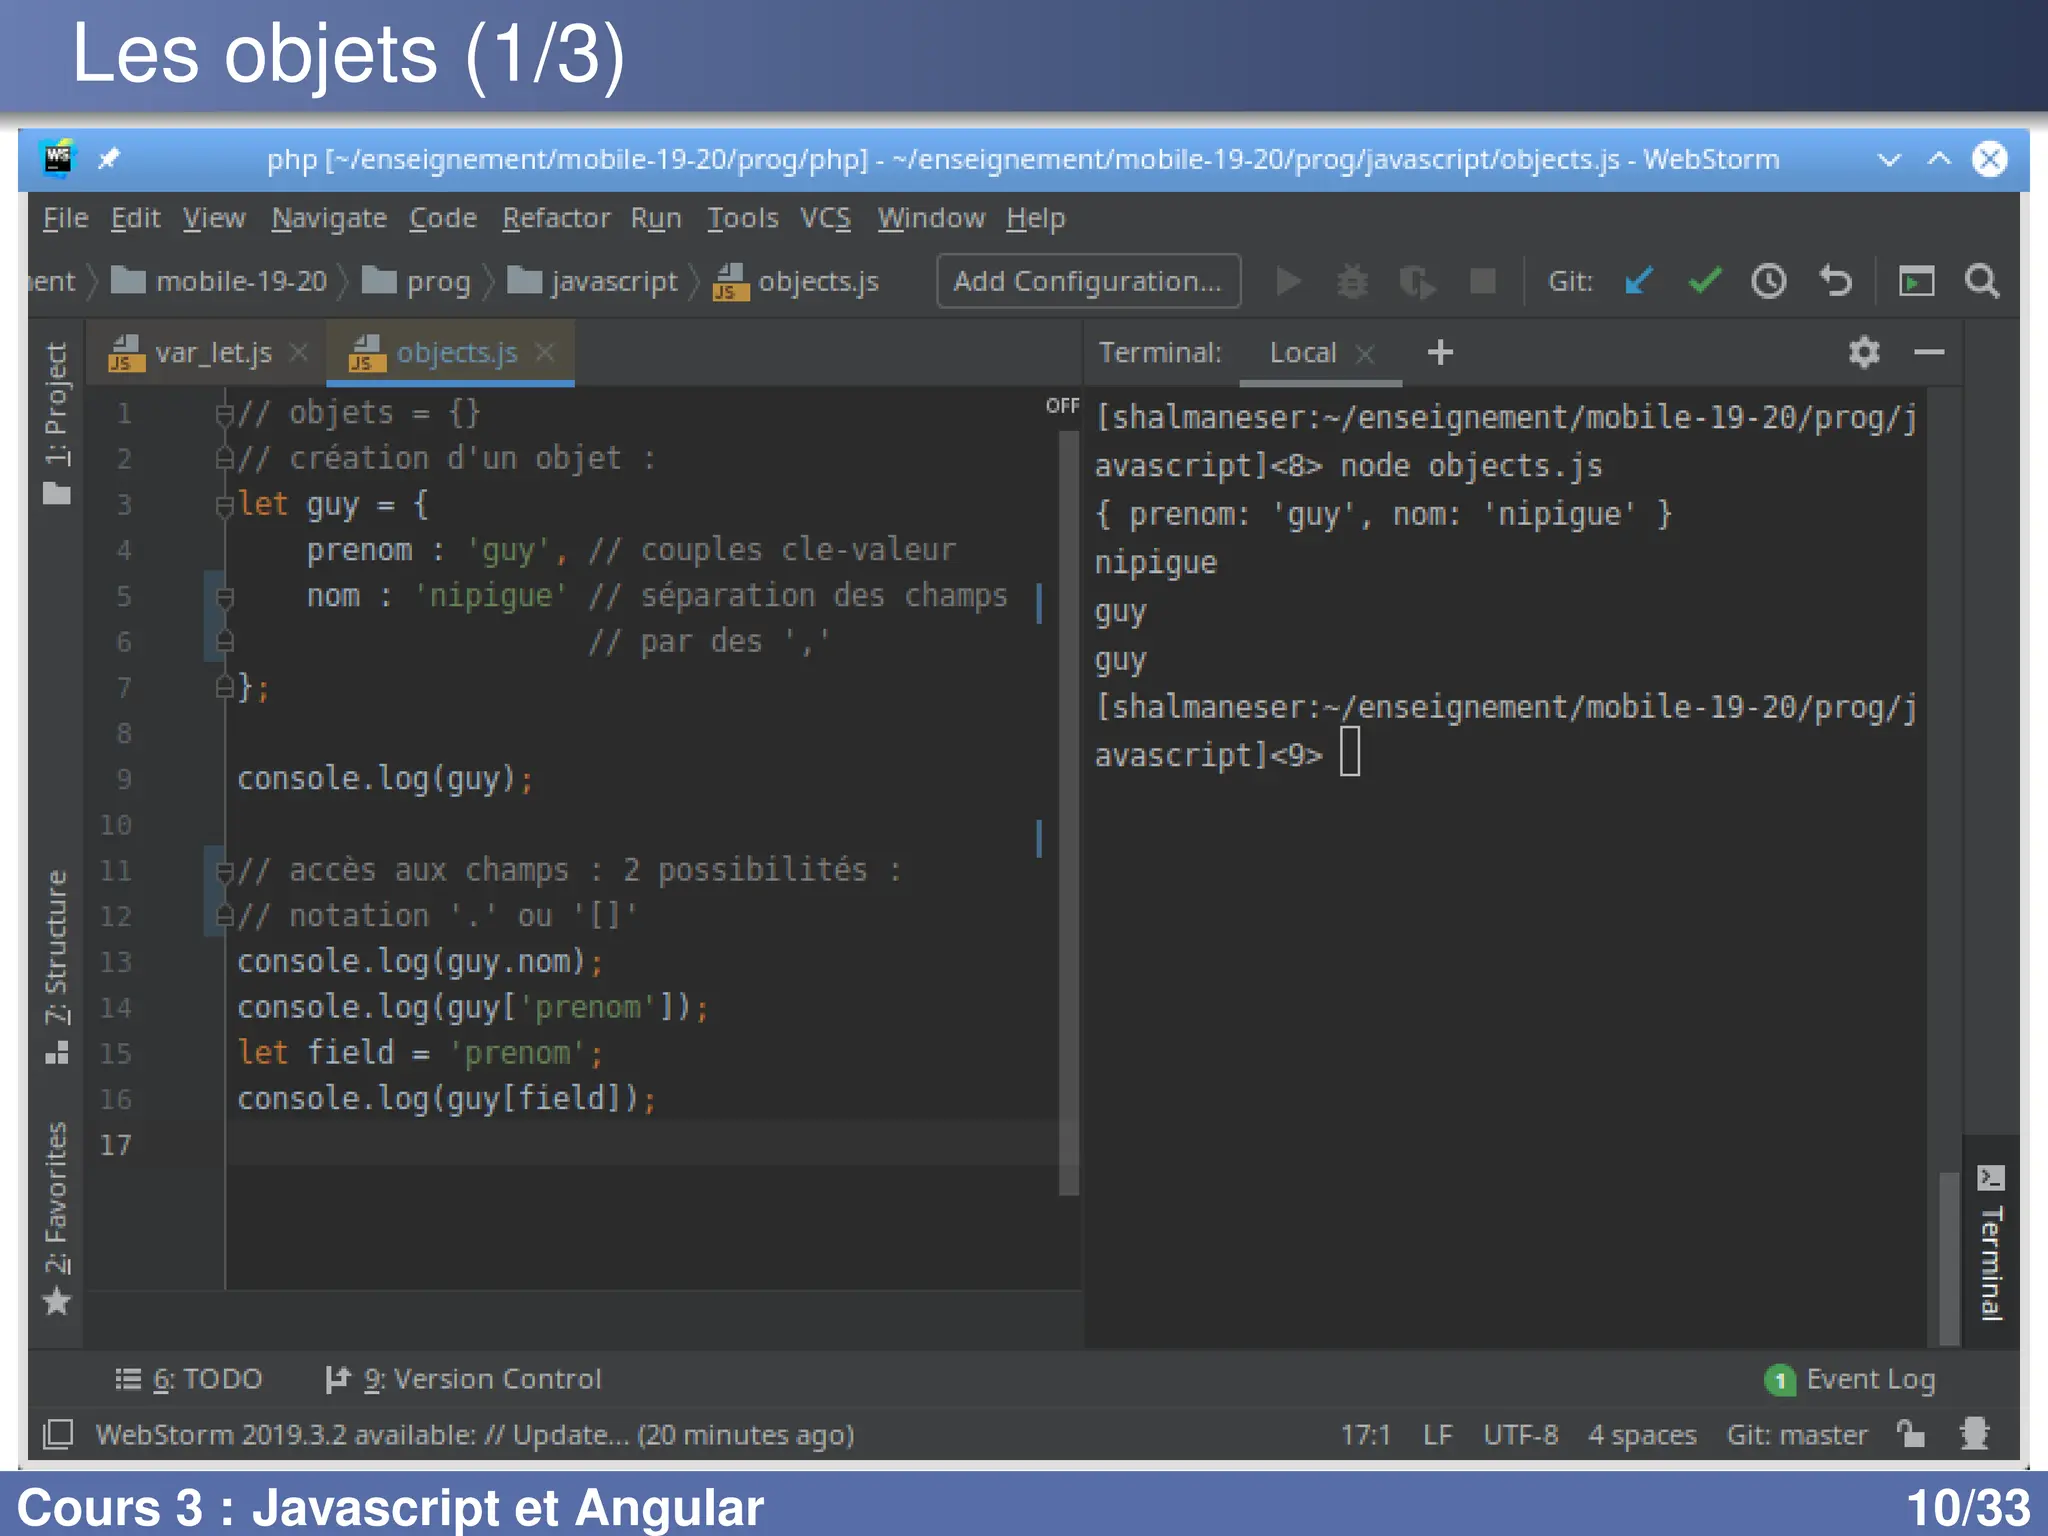Click the editor vertical scrollbar
The width and height of the screenshot is (2048, 1536).
tap(1069, 812)
